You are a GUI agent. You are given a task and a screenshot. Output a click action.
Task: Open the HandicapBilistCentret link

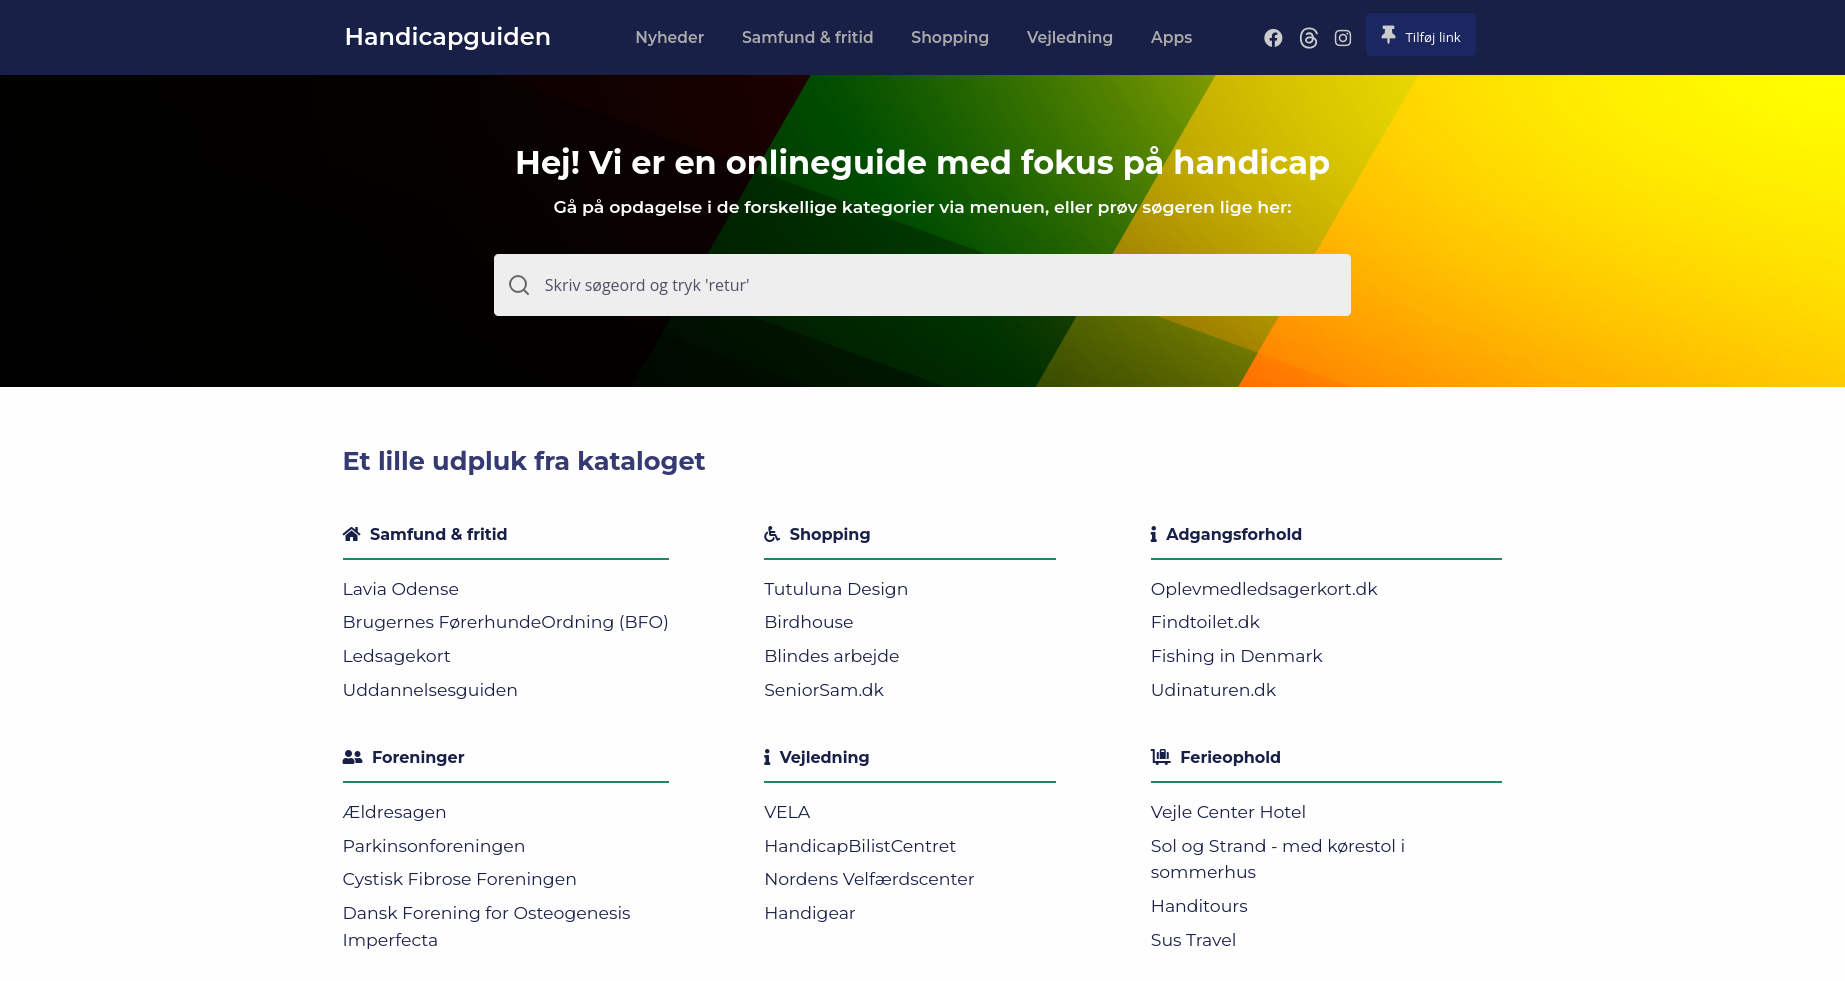point(859,846)
